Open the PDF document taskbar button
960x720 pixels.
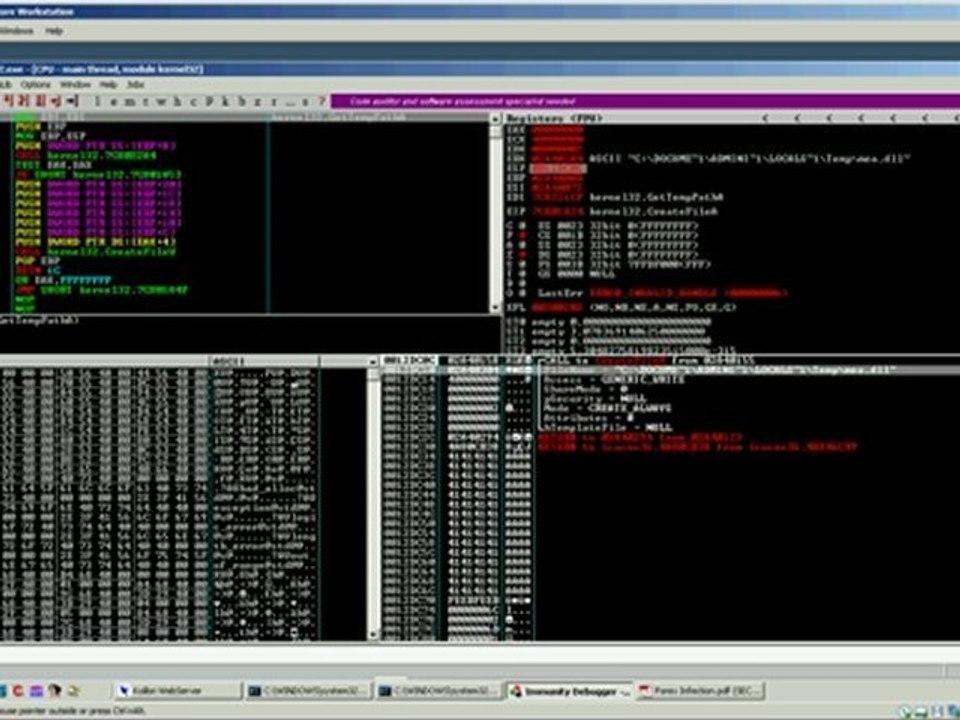pos(700,691)
